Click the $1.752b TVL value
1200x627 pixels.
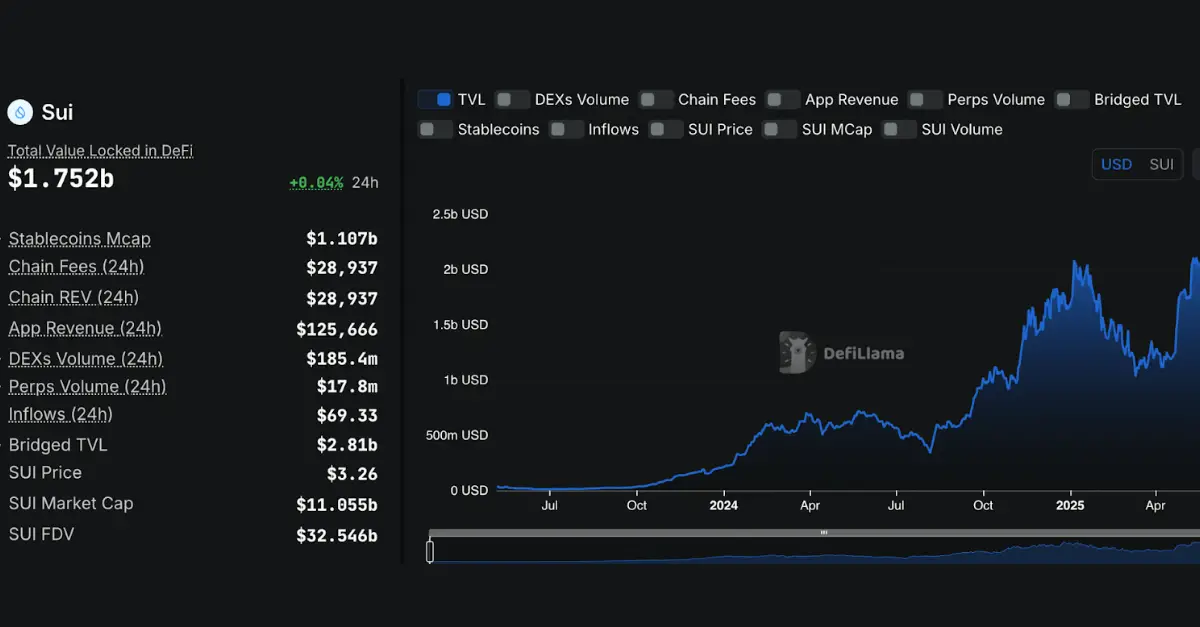coord(61,179)
